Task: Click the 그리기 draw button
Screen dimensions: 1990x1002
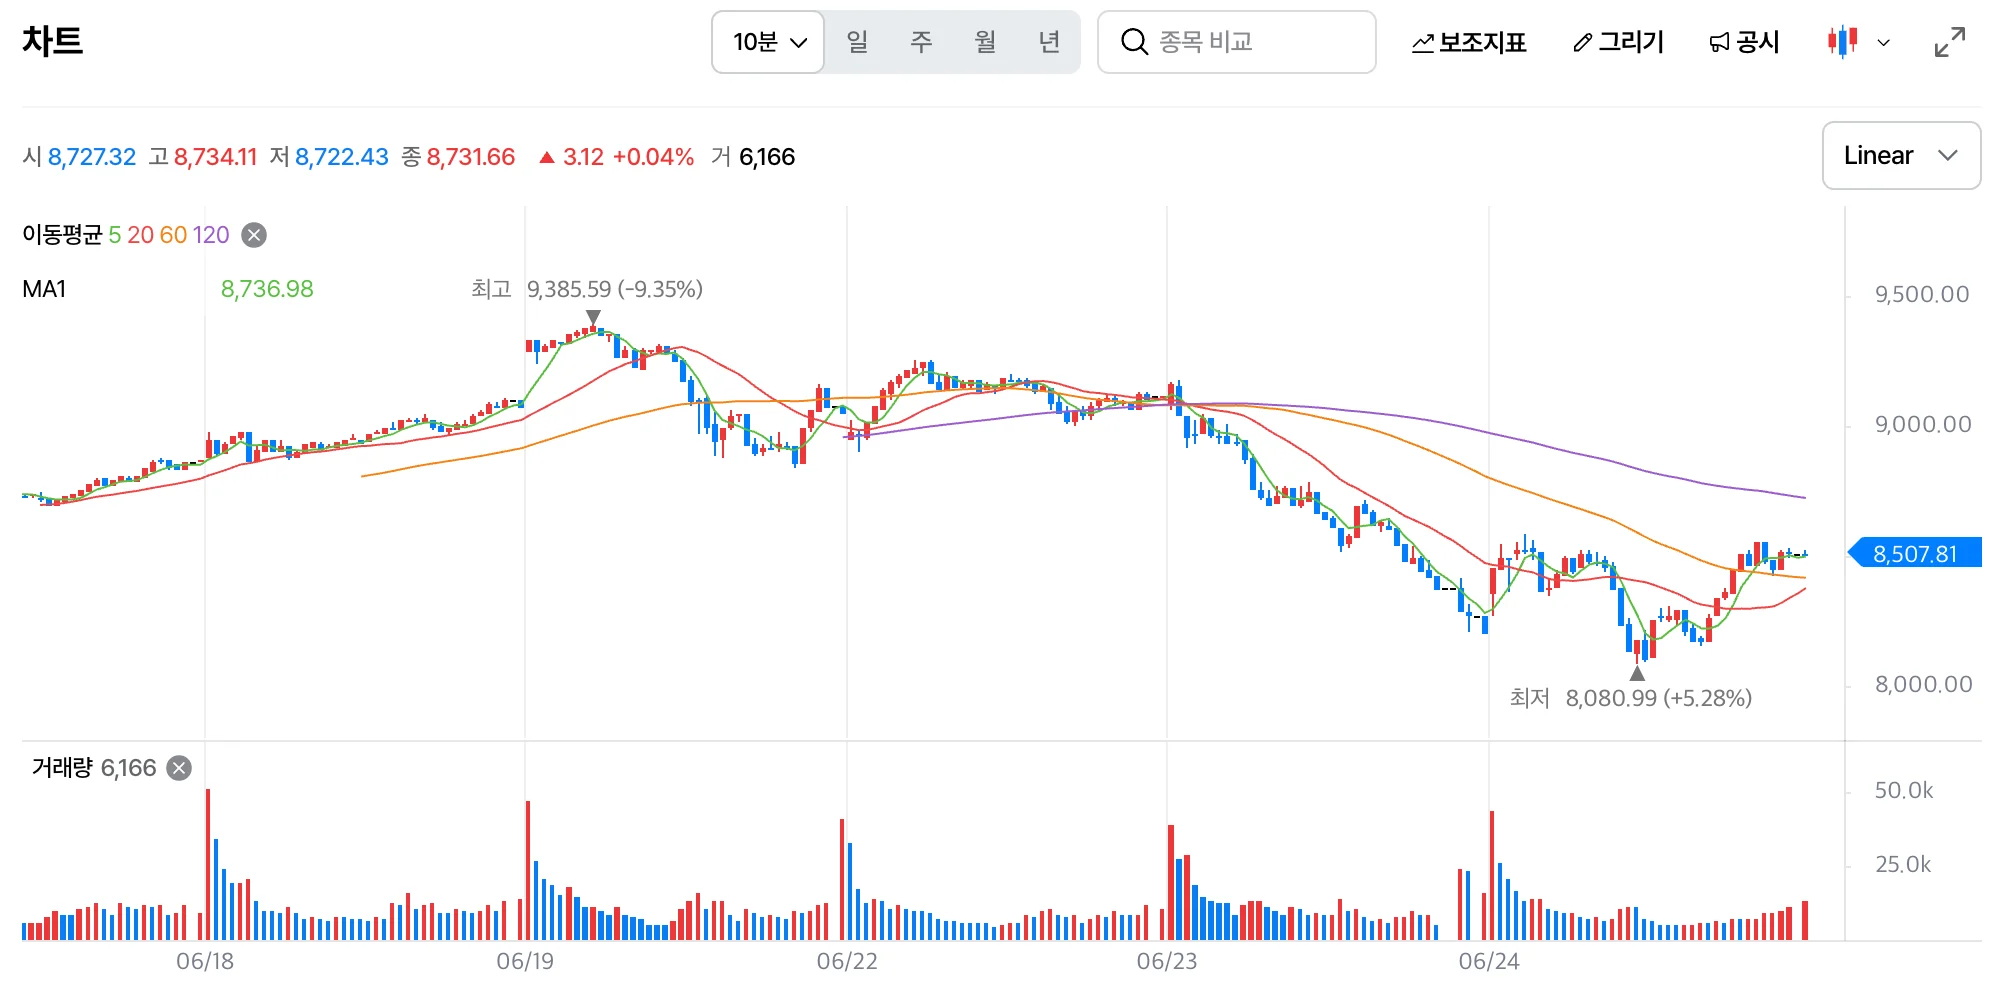Action: (1618, 42)
